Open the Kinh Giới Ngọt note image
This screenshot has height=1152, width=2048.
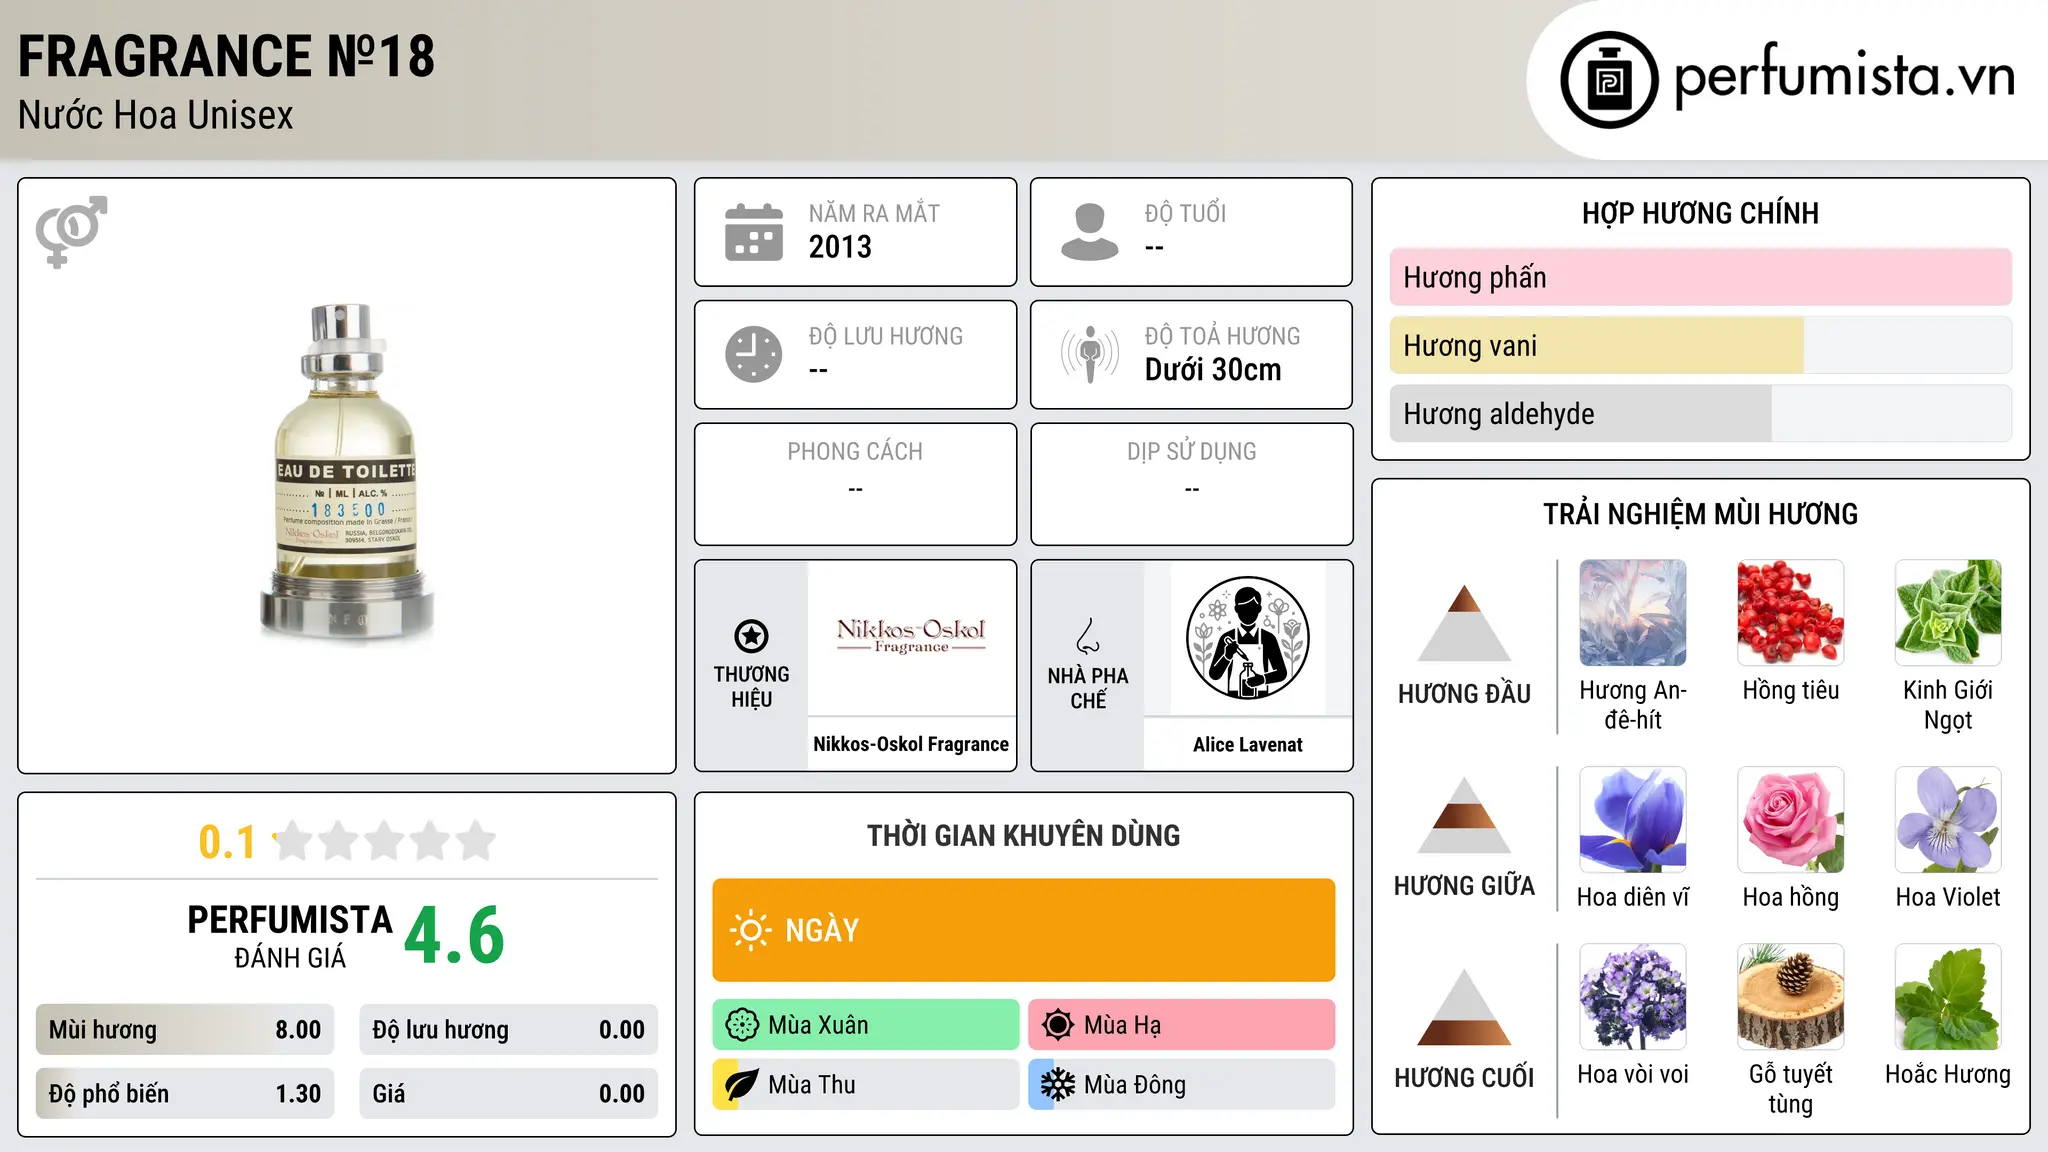click(x=1948, y=613)
